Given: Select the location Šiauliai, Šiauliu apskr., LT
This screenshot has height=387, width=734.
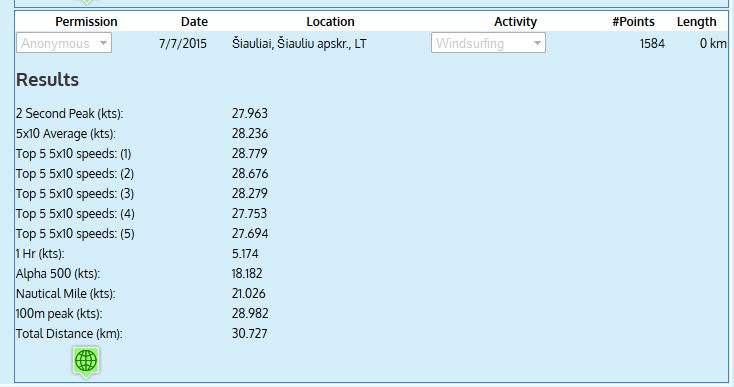Looking at the screenshot, I should click(x=299, y=44).
